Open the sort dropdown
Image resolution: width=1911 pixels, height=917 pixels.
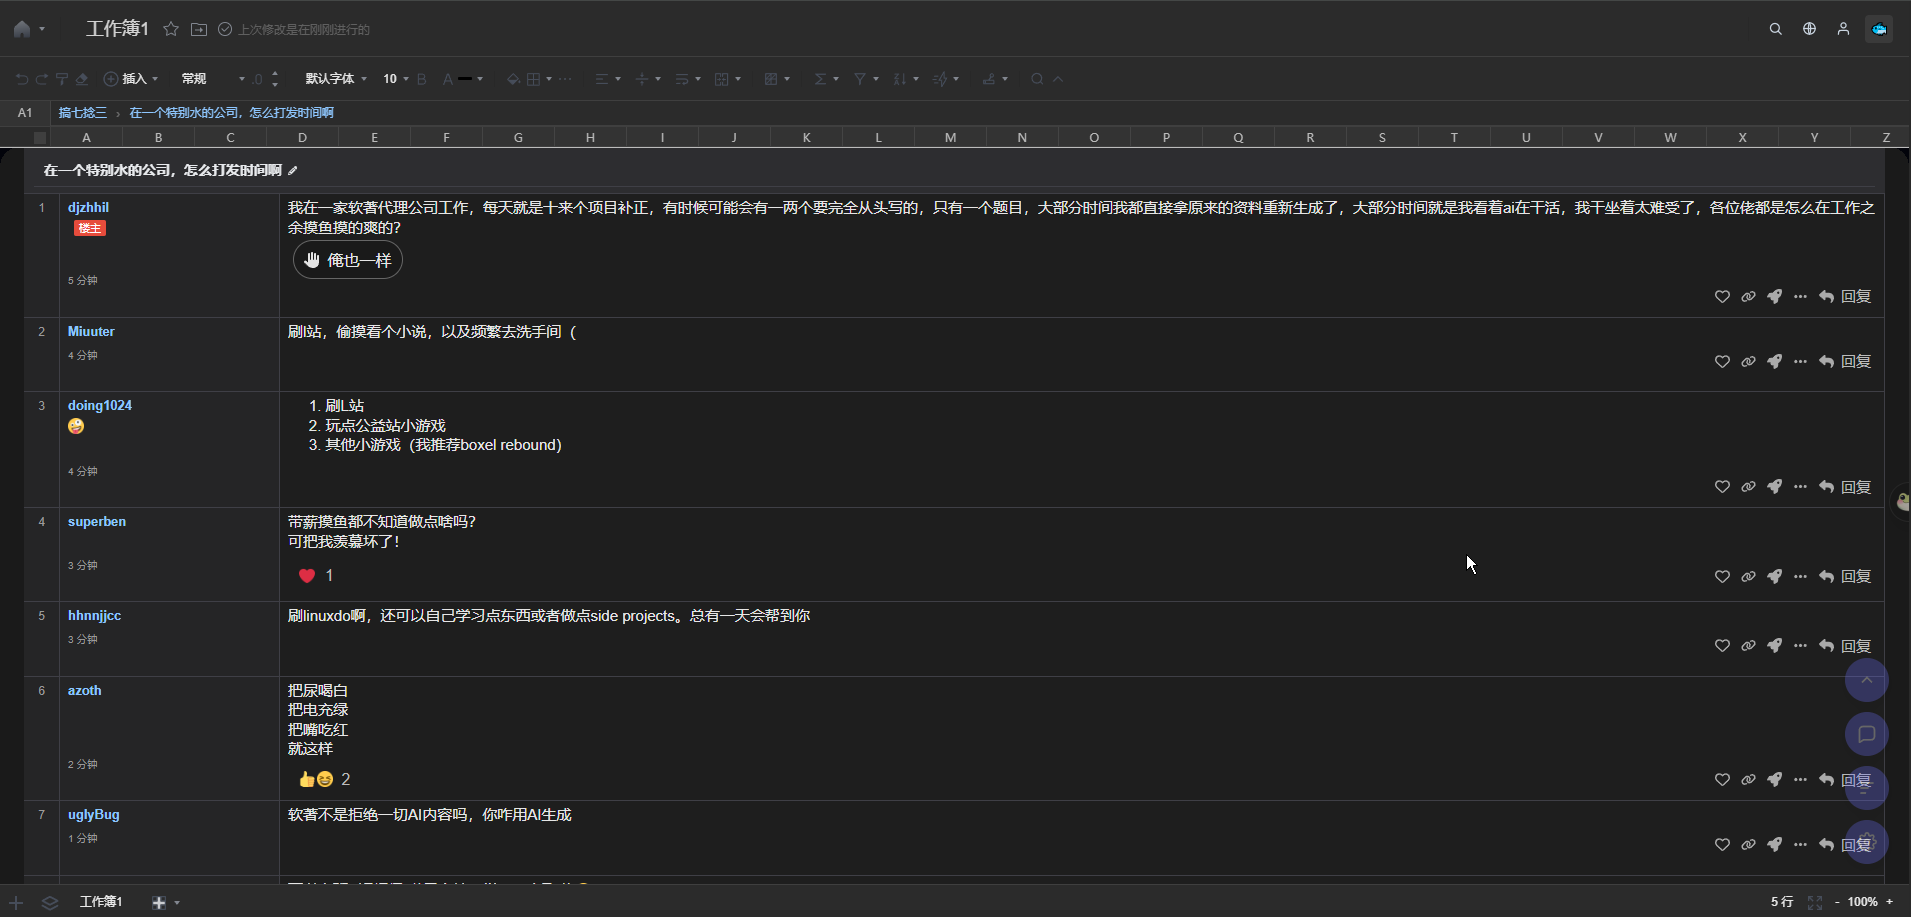click(906, 79)
